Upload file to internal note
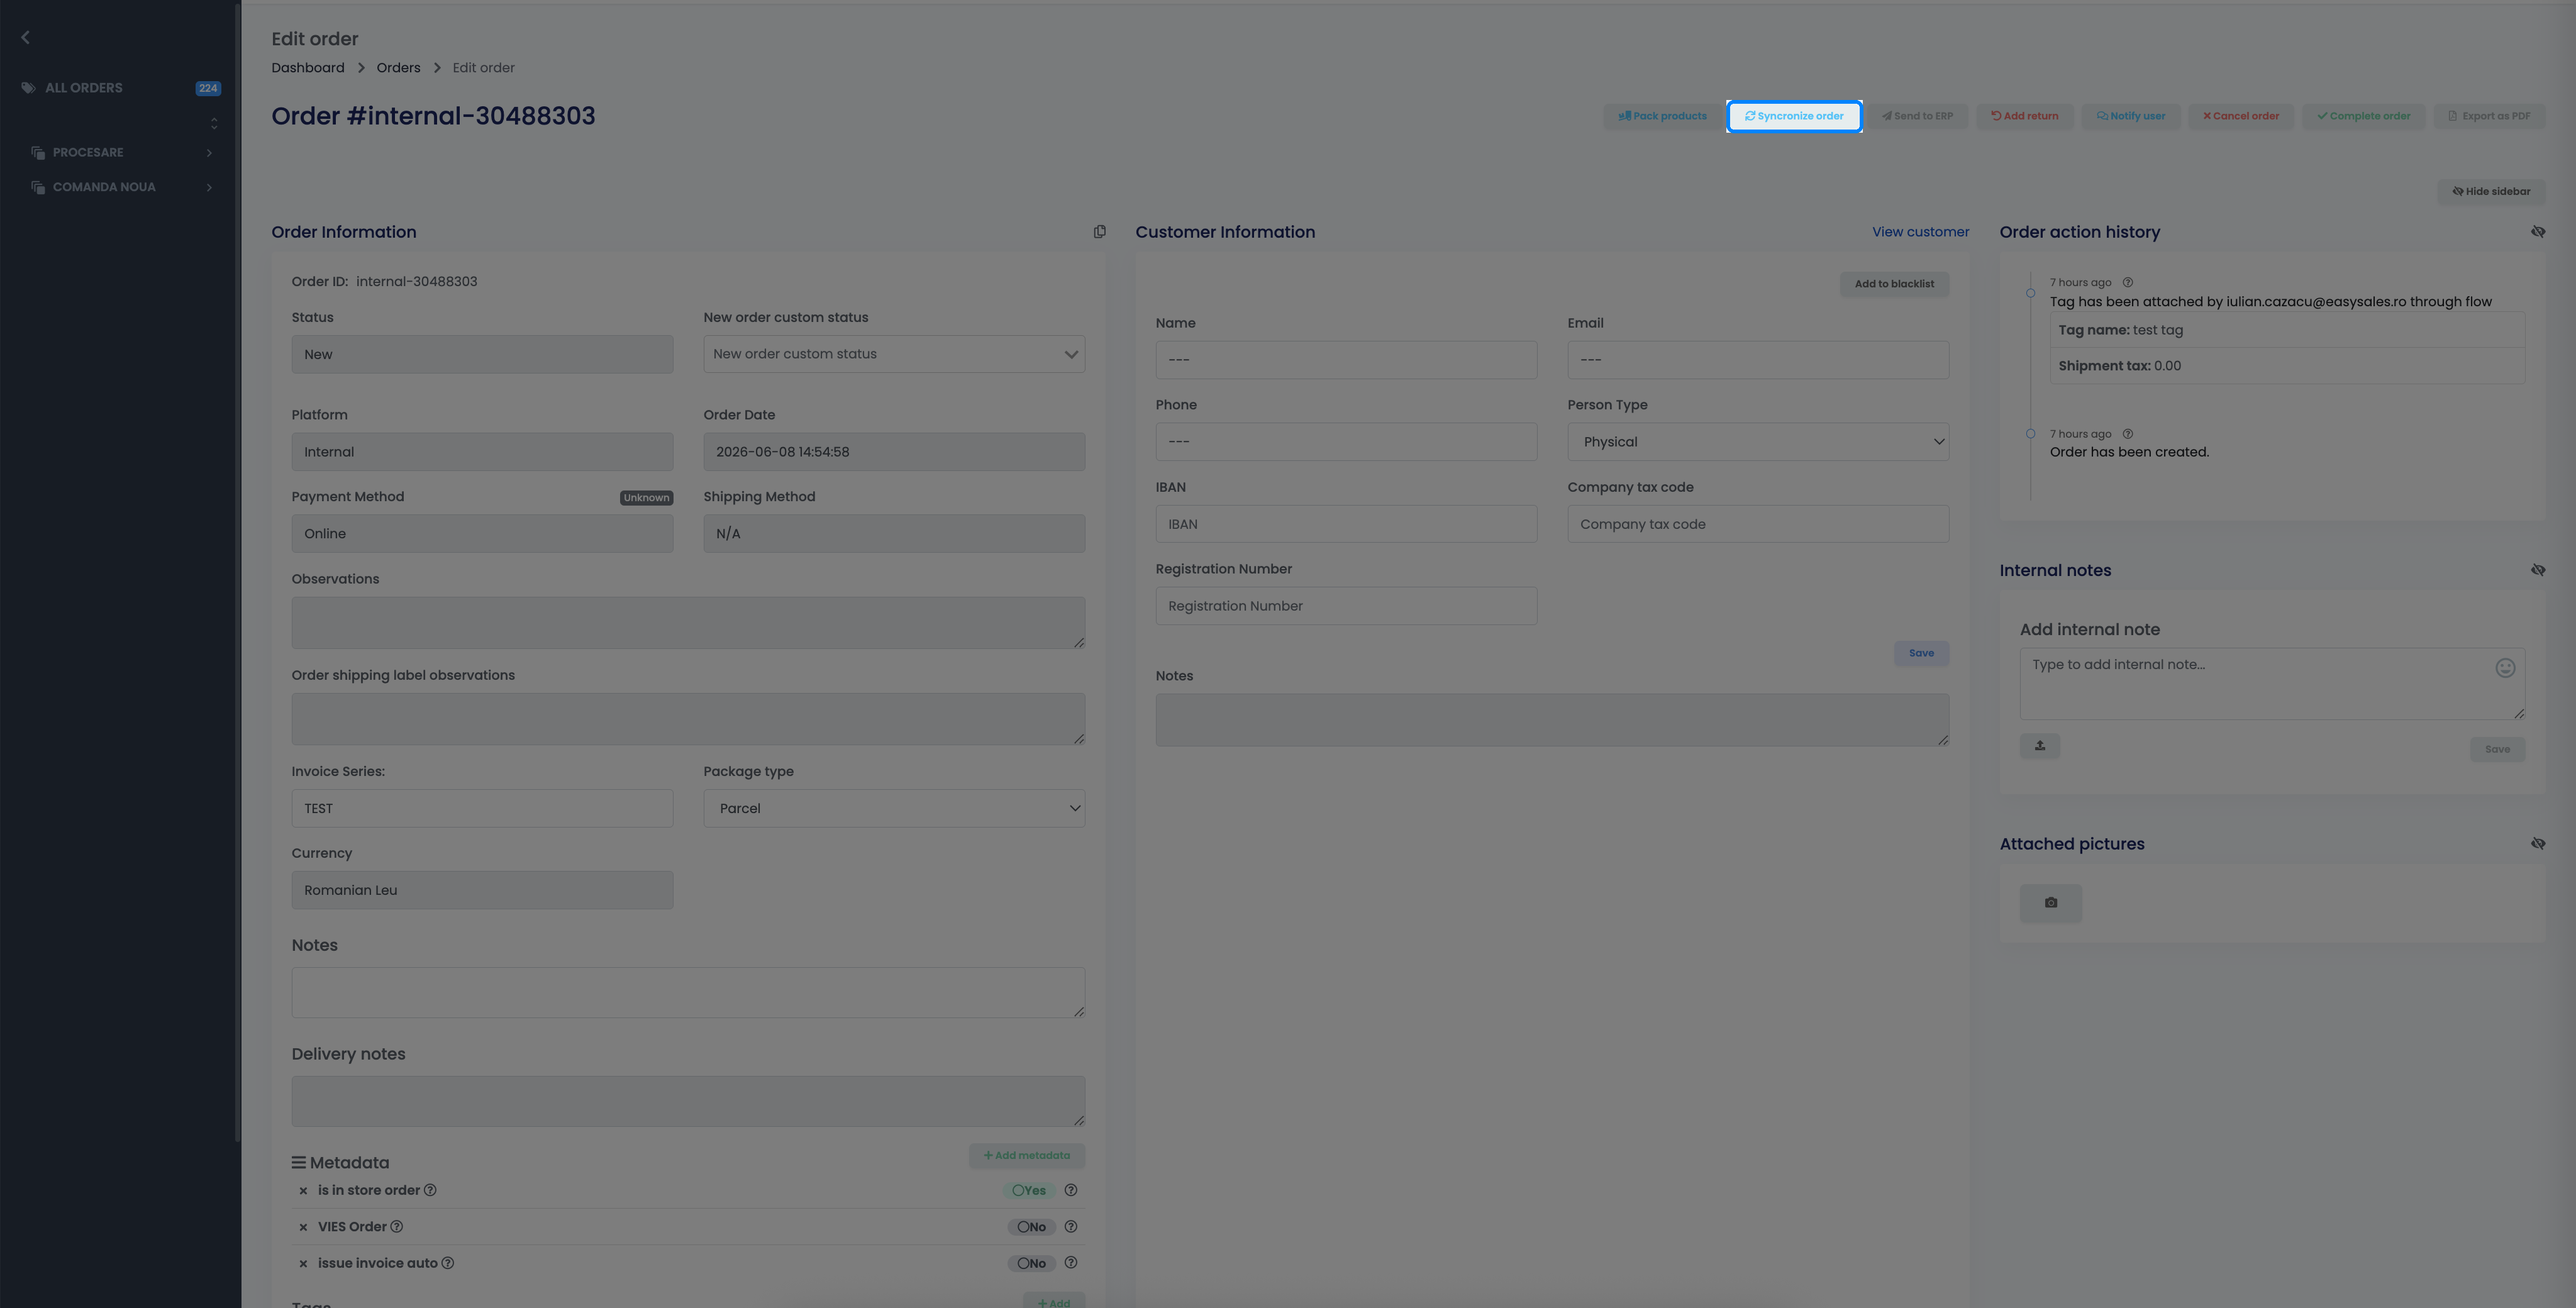 [2039, 746]
